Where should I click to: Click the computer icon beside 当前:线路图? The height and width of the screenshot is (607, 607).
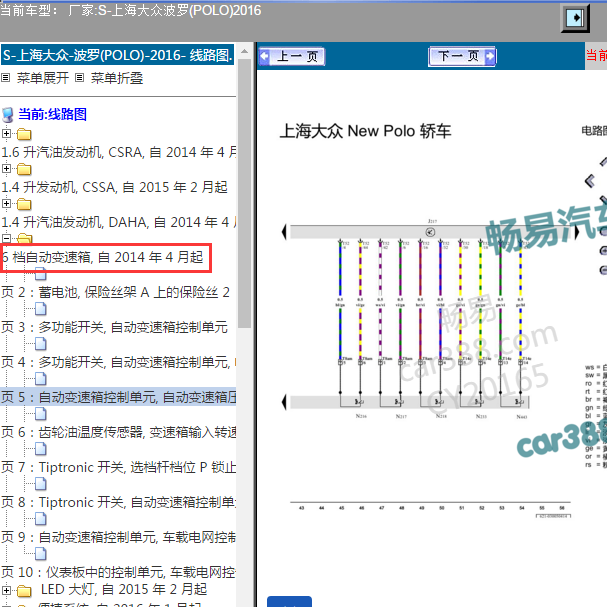pyautogui.click(x=7, y=115)
